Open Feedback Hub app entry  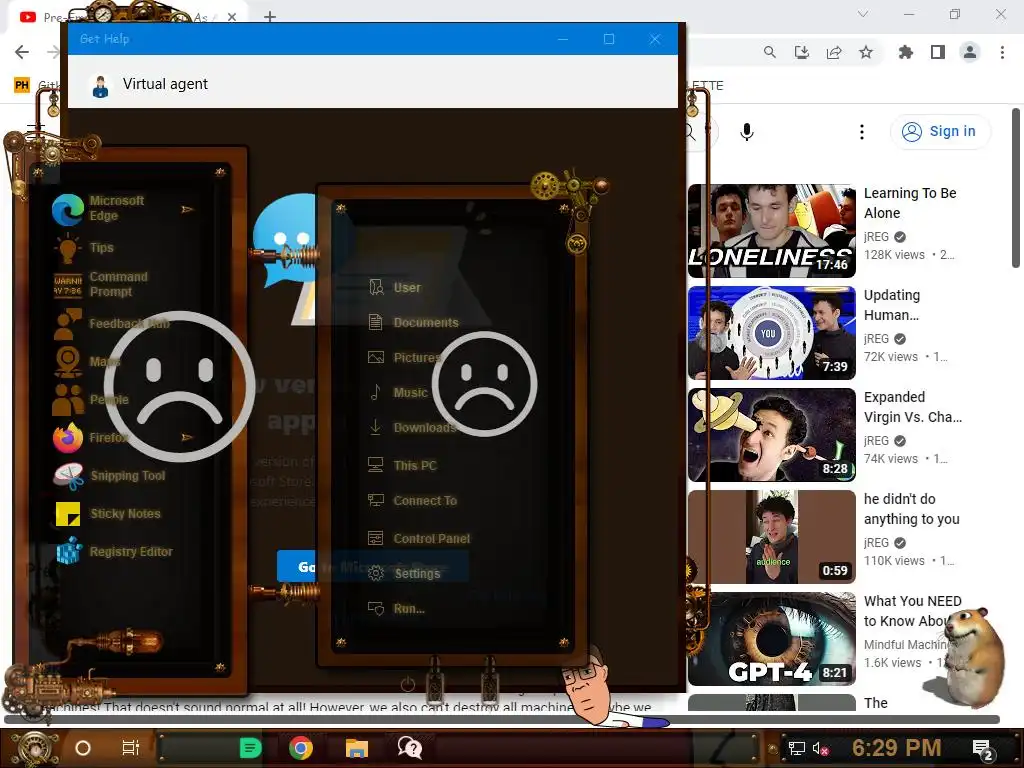point(111,323)
